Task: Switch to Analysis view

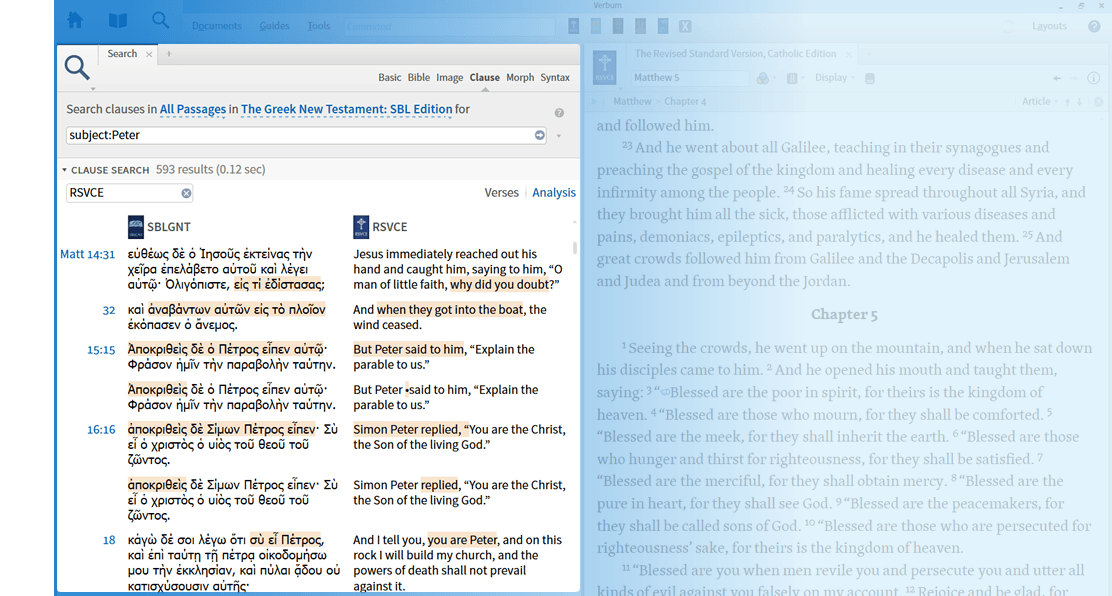Action: pos(554,193)
